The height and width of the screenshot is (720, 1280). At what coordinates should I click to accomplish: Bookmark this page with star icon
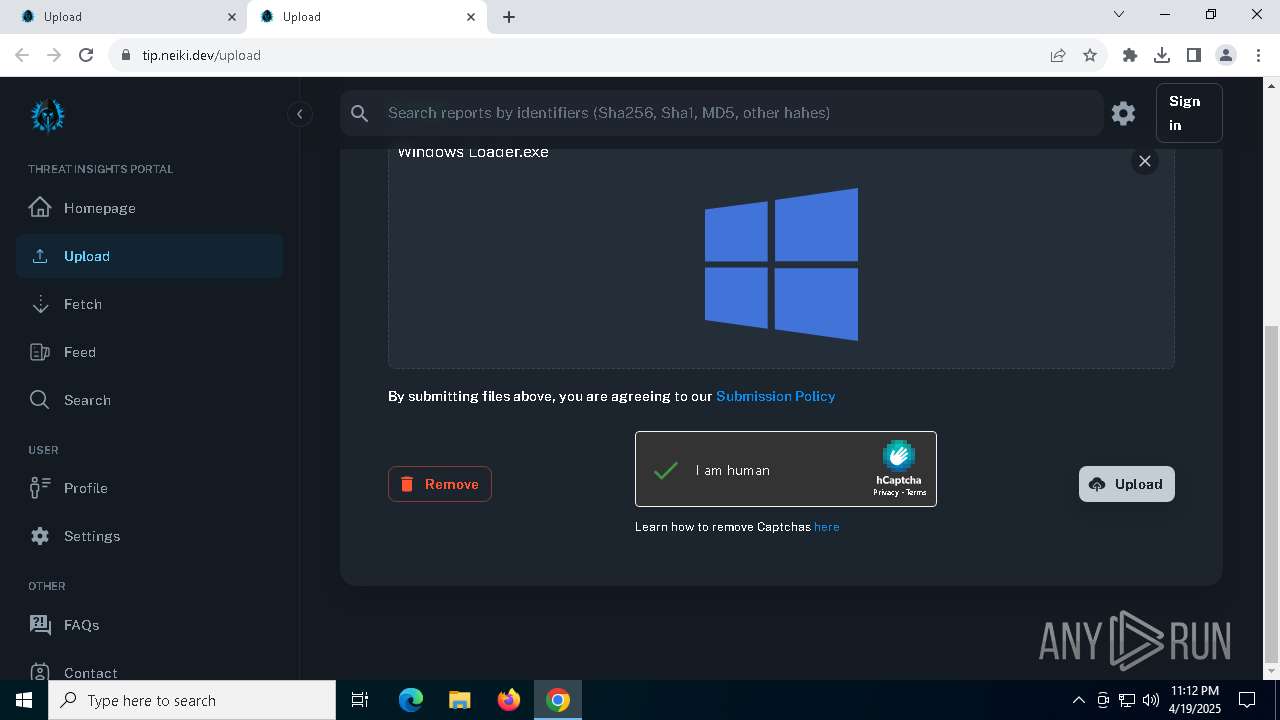pyautogui.click(x=1090, y=55)
